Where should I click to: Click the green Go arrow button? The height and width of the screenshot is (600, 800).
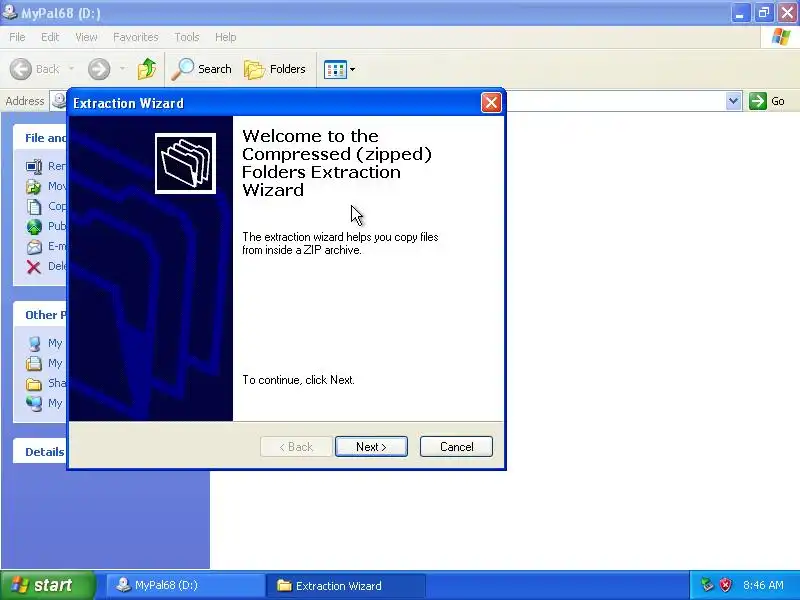tap(757, 101)
